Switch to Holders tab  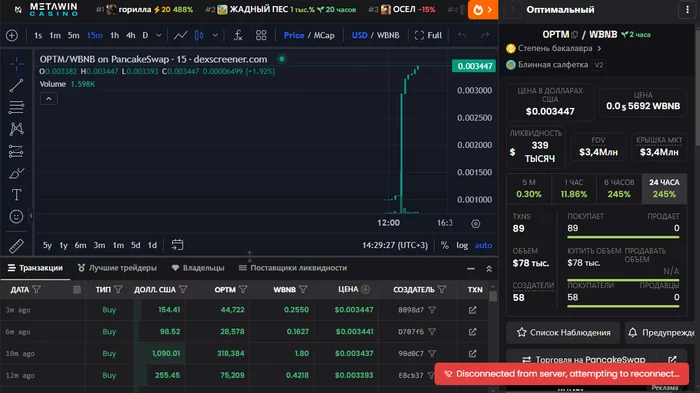click(x=198, y=268)
